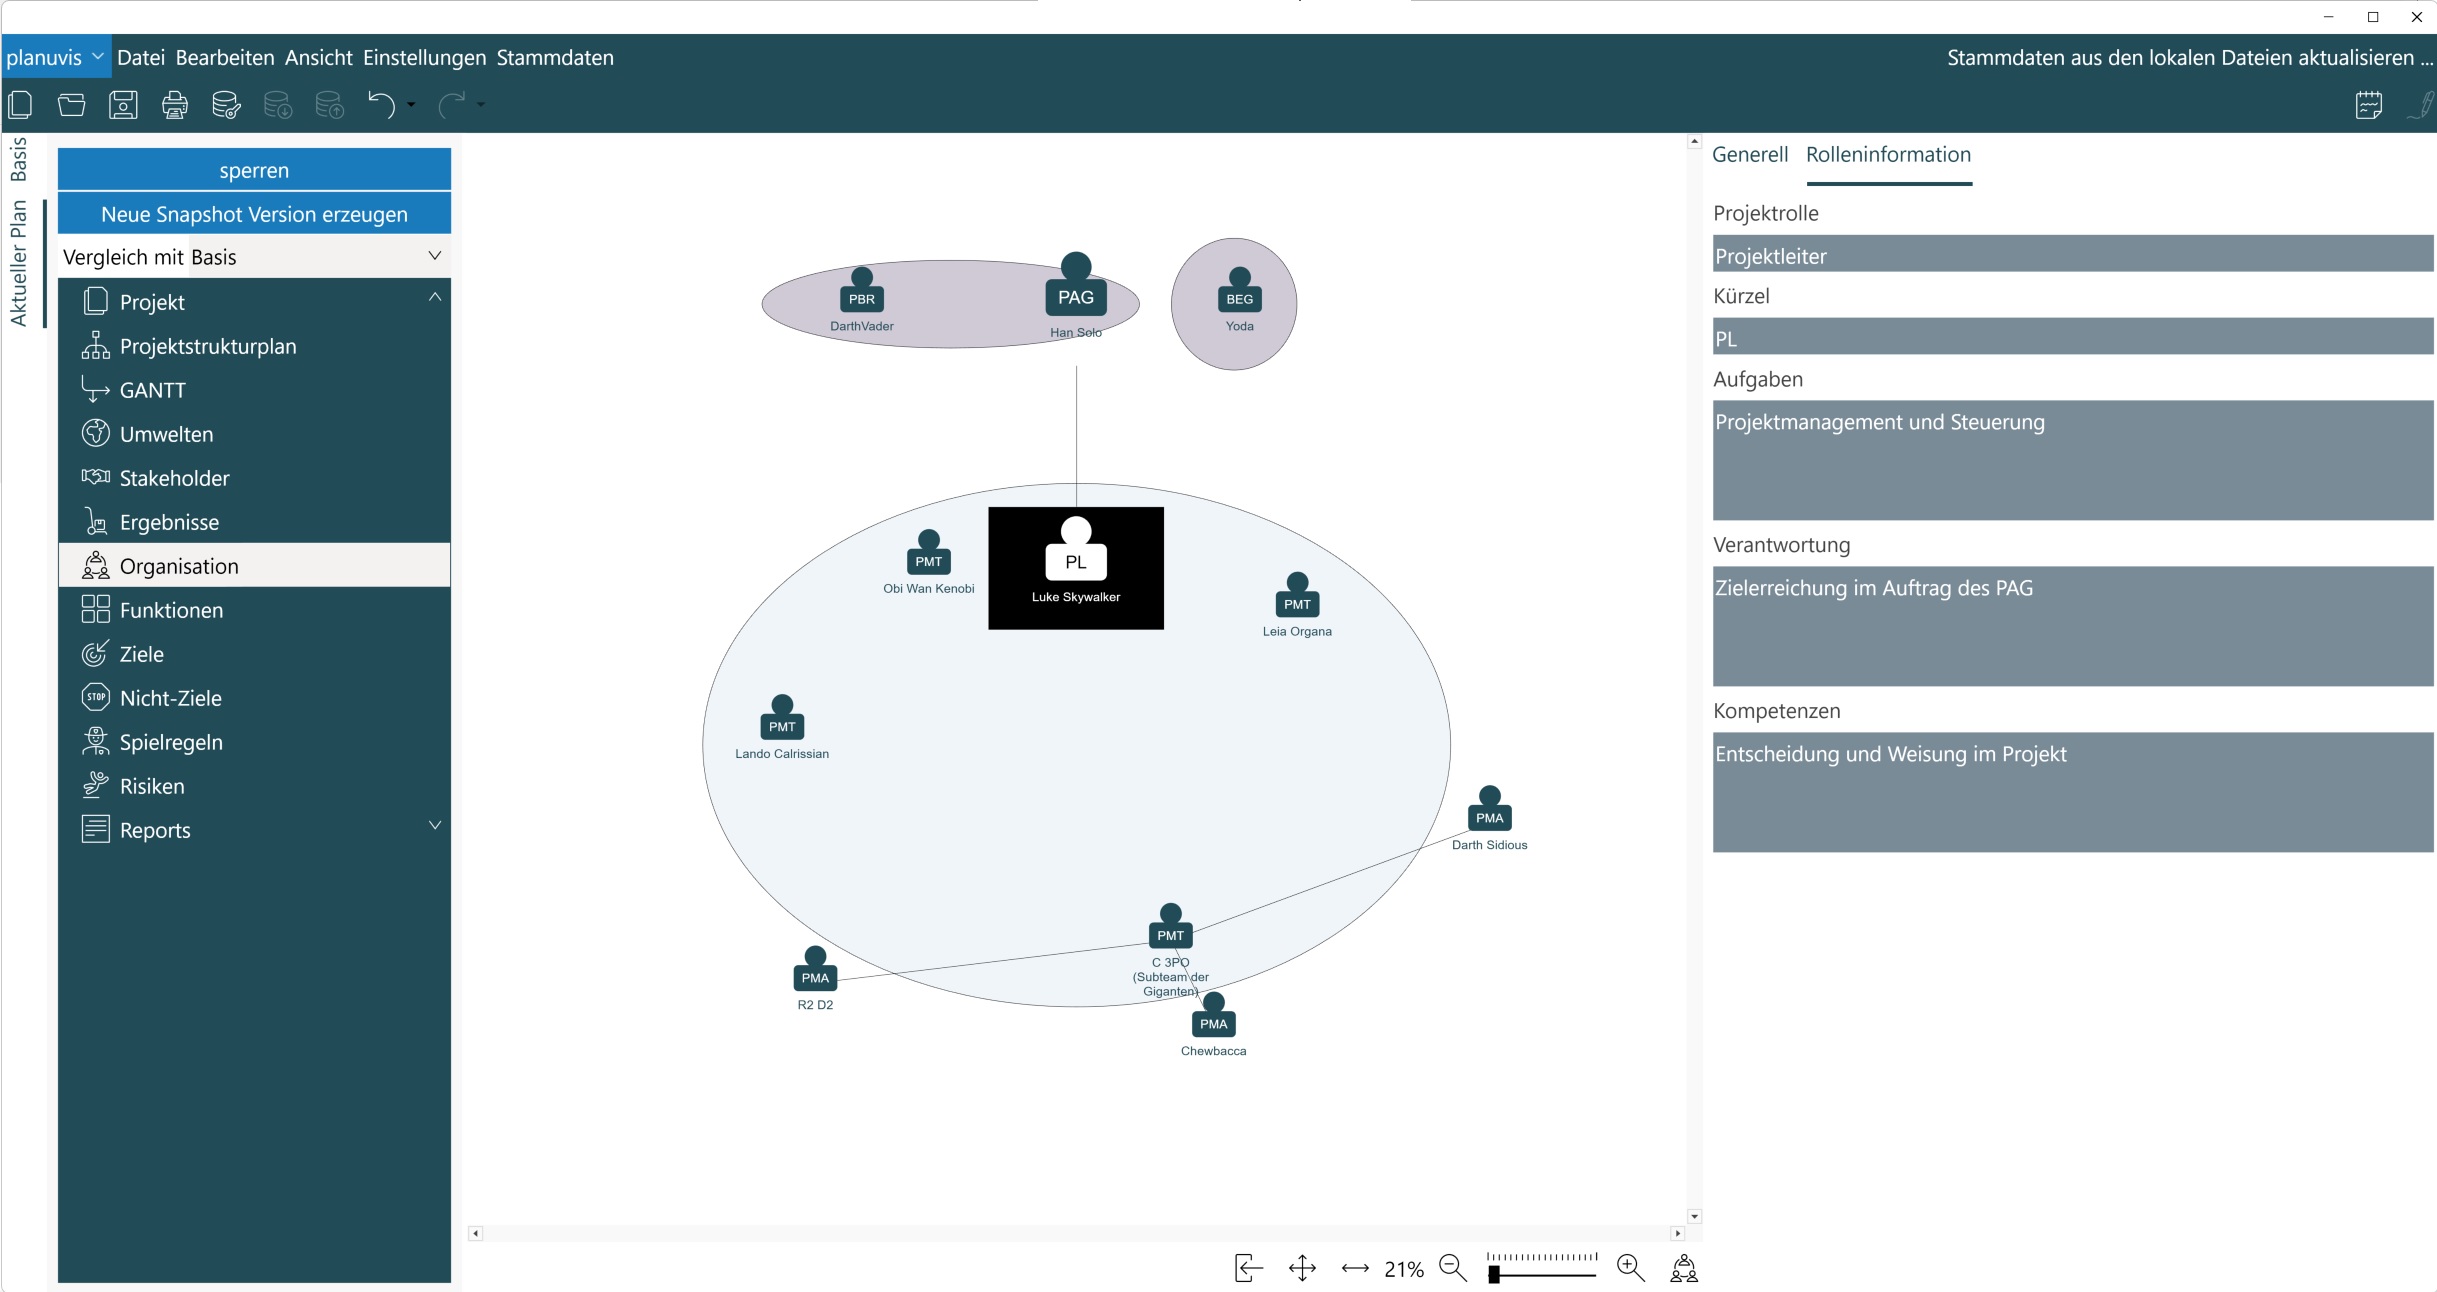Click the print icon in toolbar
The width and height of the screenshot is (2437, 1292).
point(175,105)
